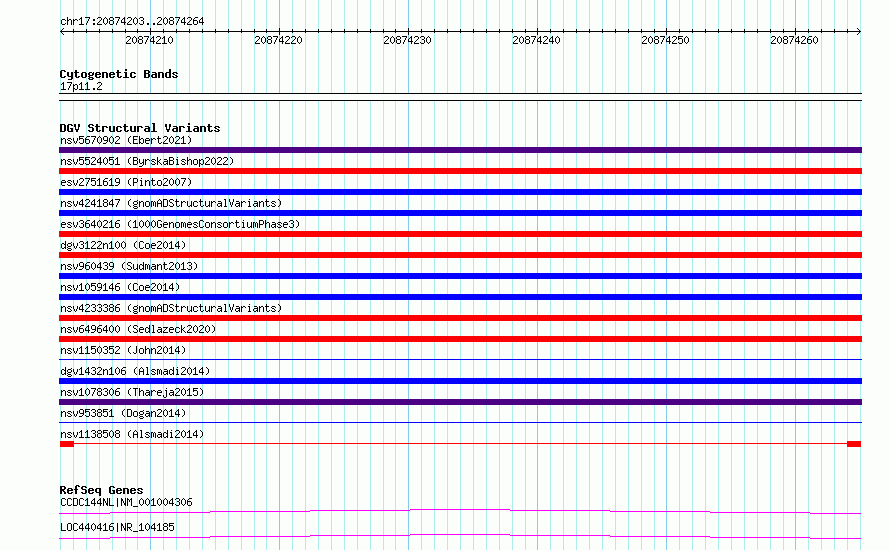890x550 pixels.
Task: Click the 20874230 ruler position mark
Action: point(408,40)
